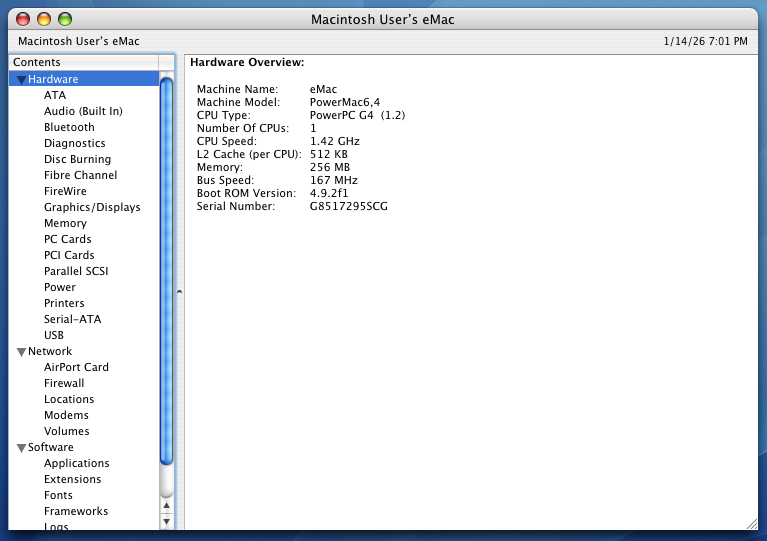This screenshot has height=541, width=767.
Task: Click the pane splitter handle
Action: coord(180,292)
